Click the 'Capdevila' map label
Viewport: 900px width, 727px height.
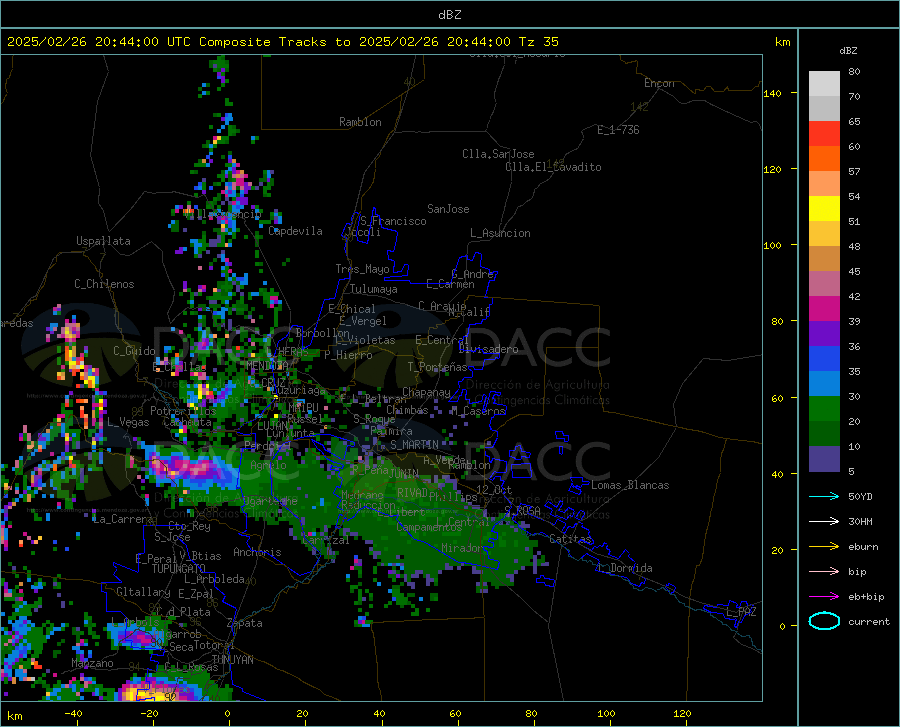tap(295, 231)
